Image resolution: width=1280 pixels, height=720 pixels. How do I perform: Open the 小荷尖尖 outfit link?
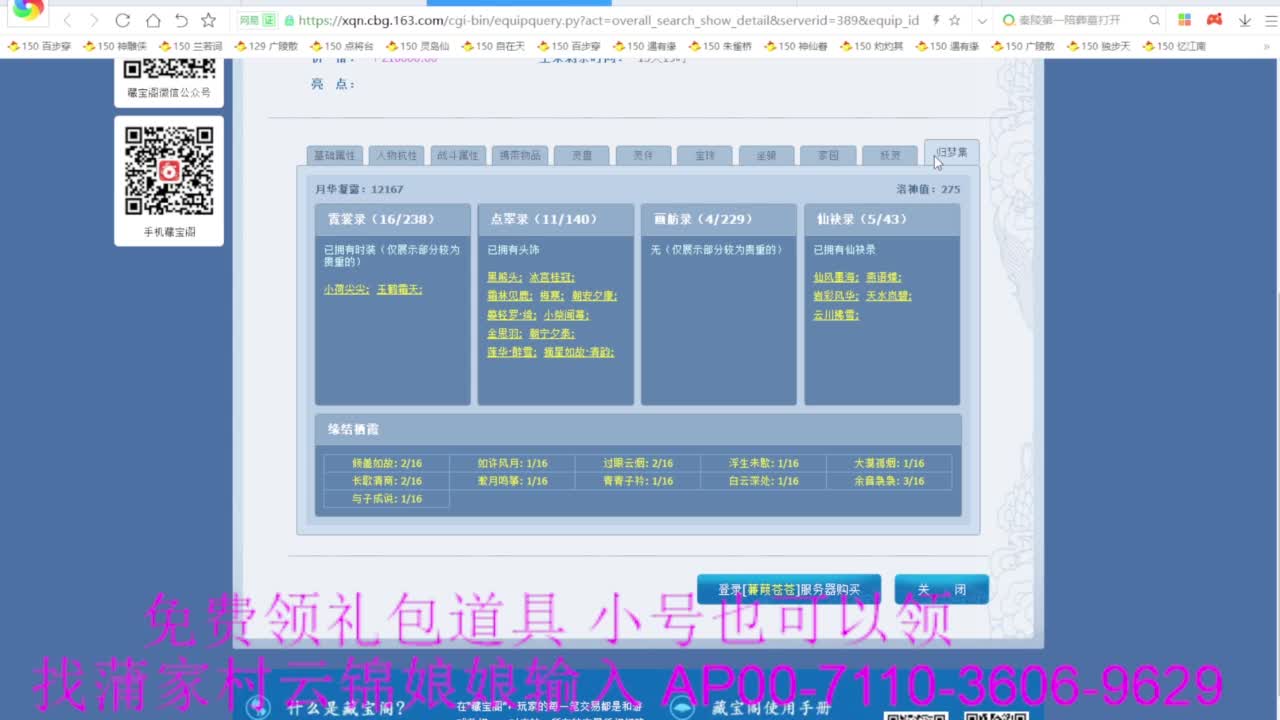[346, 289]
